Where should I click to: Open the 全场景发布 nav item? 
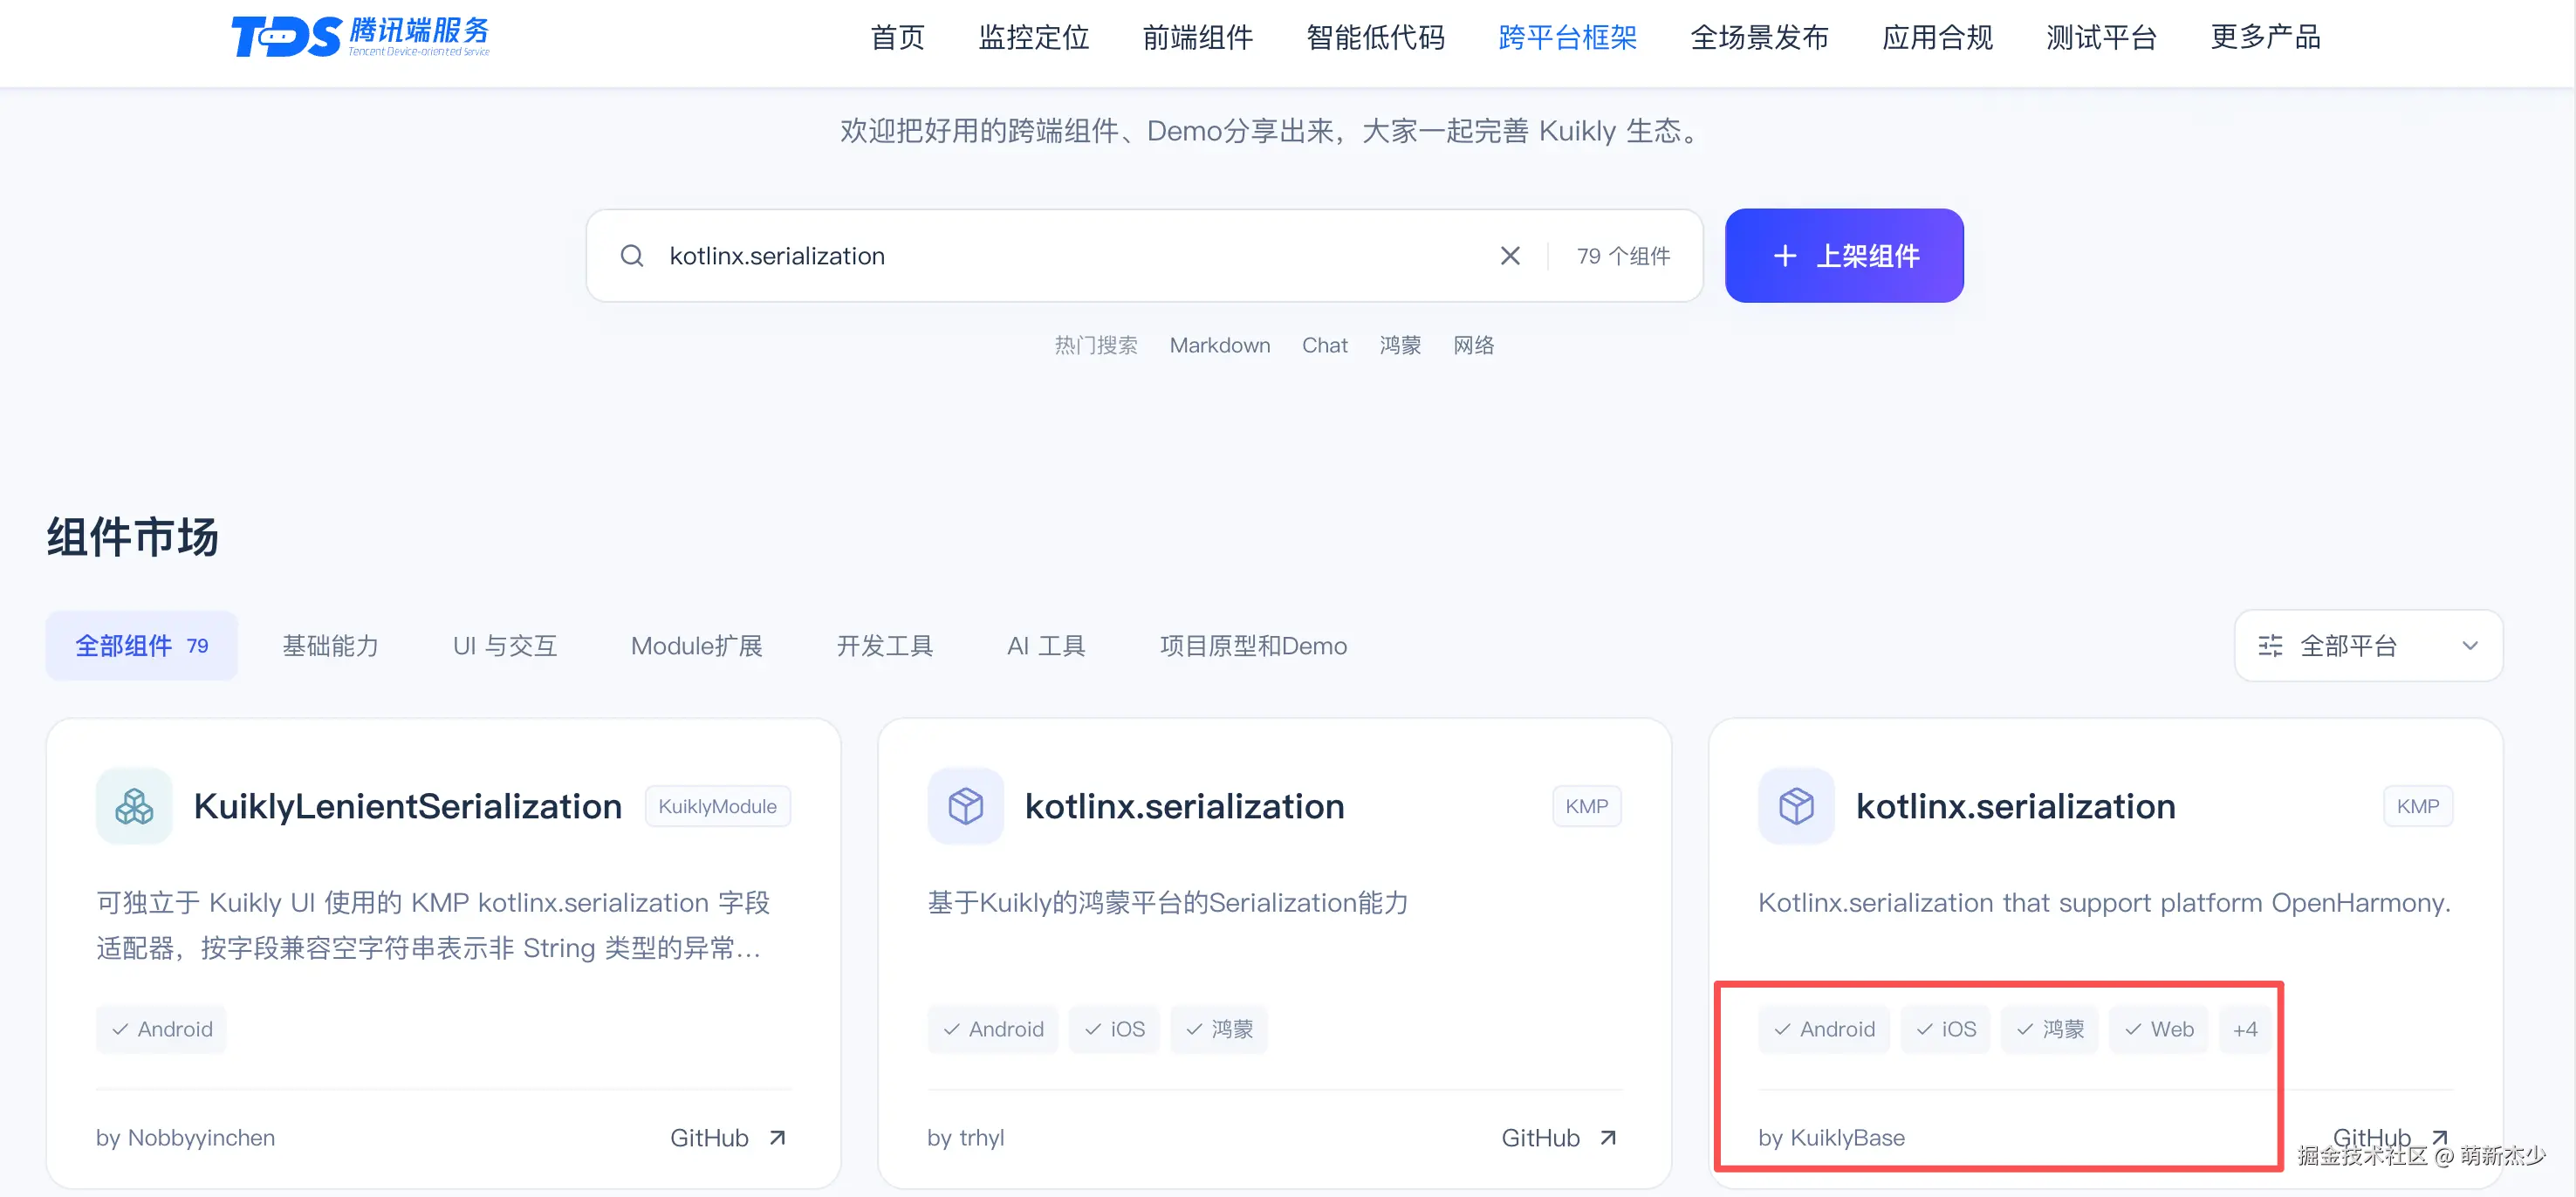click(x=1759, y=38)
